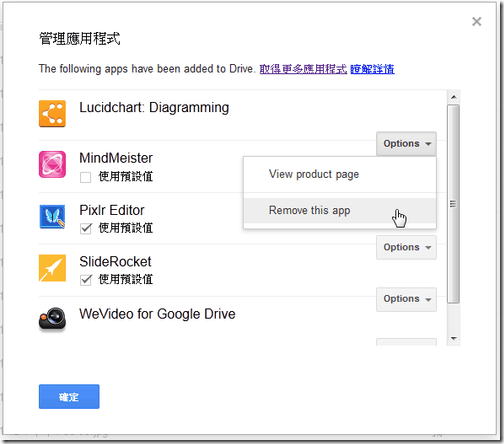Click scrollbar up arrow in app list

[x=453, y=97]
